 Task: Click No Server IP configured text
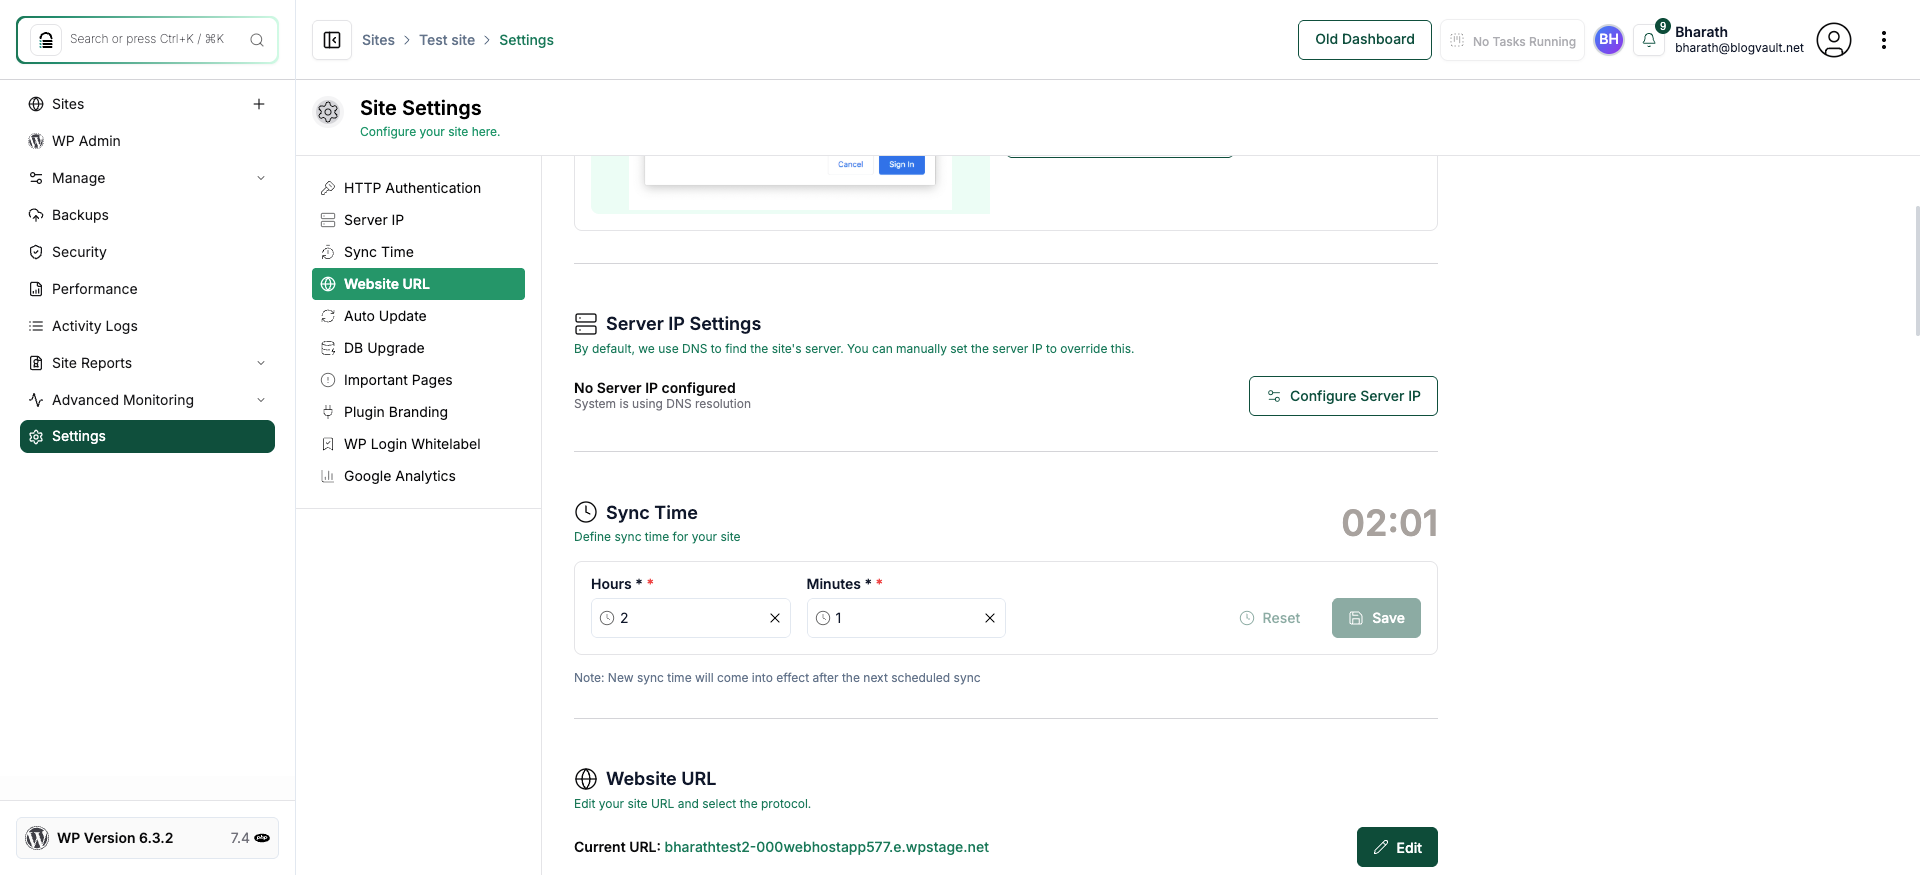click(x=655, y=388)
